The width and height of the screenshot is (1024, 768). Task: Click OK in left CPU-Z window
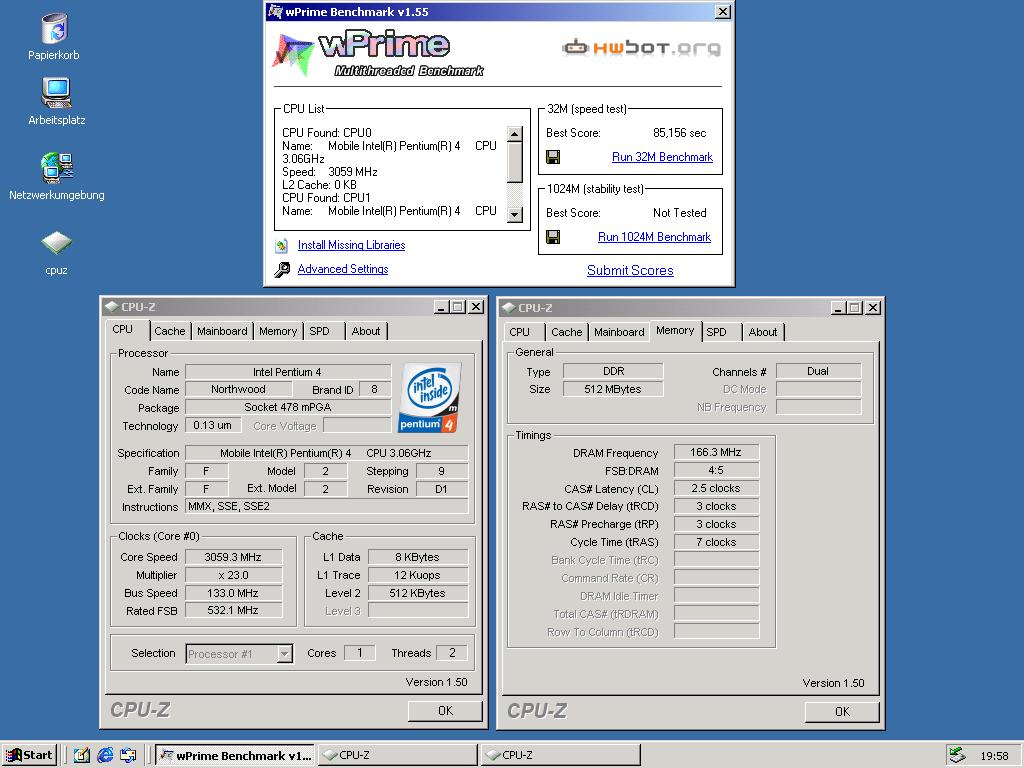click(x=445, y=711)
